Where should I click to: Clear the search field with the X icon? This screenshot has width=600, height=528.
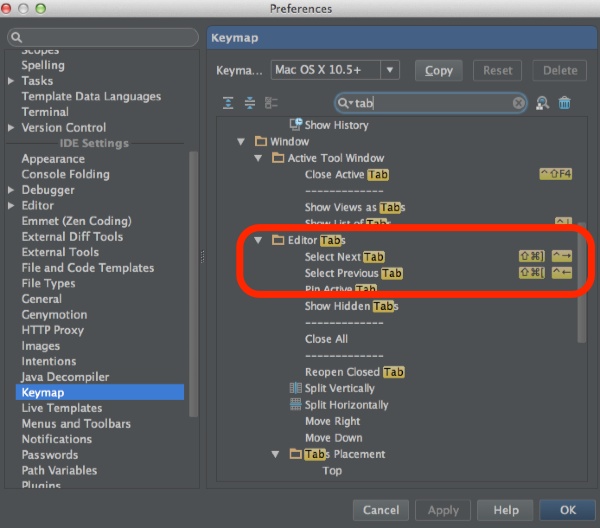[519, 103]
